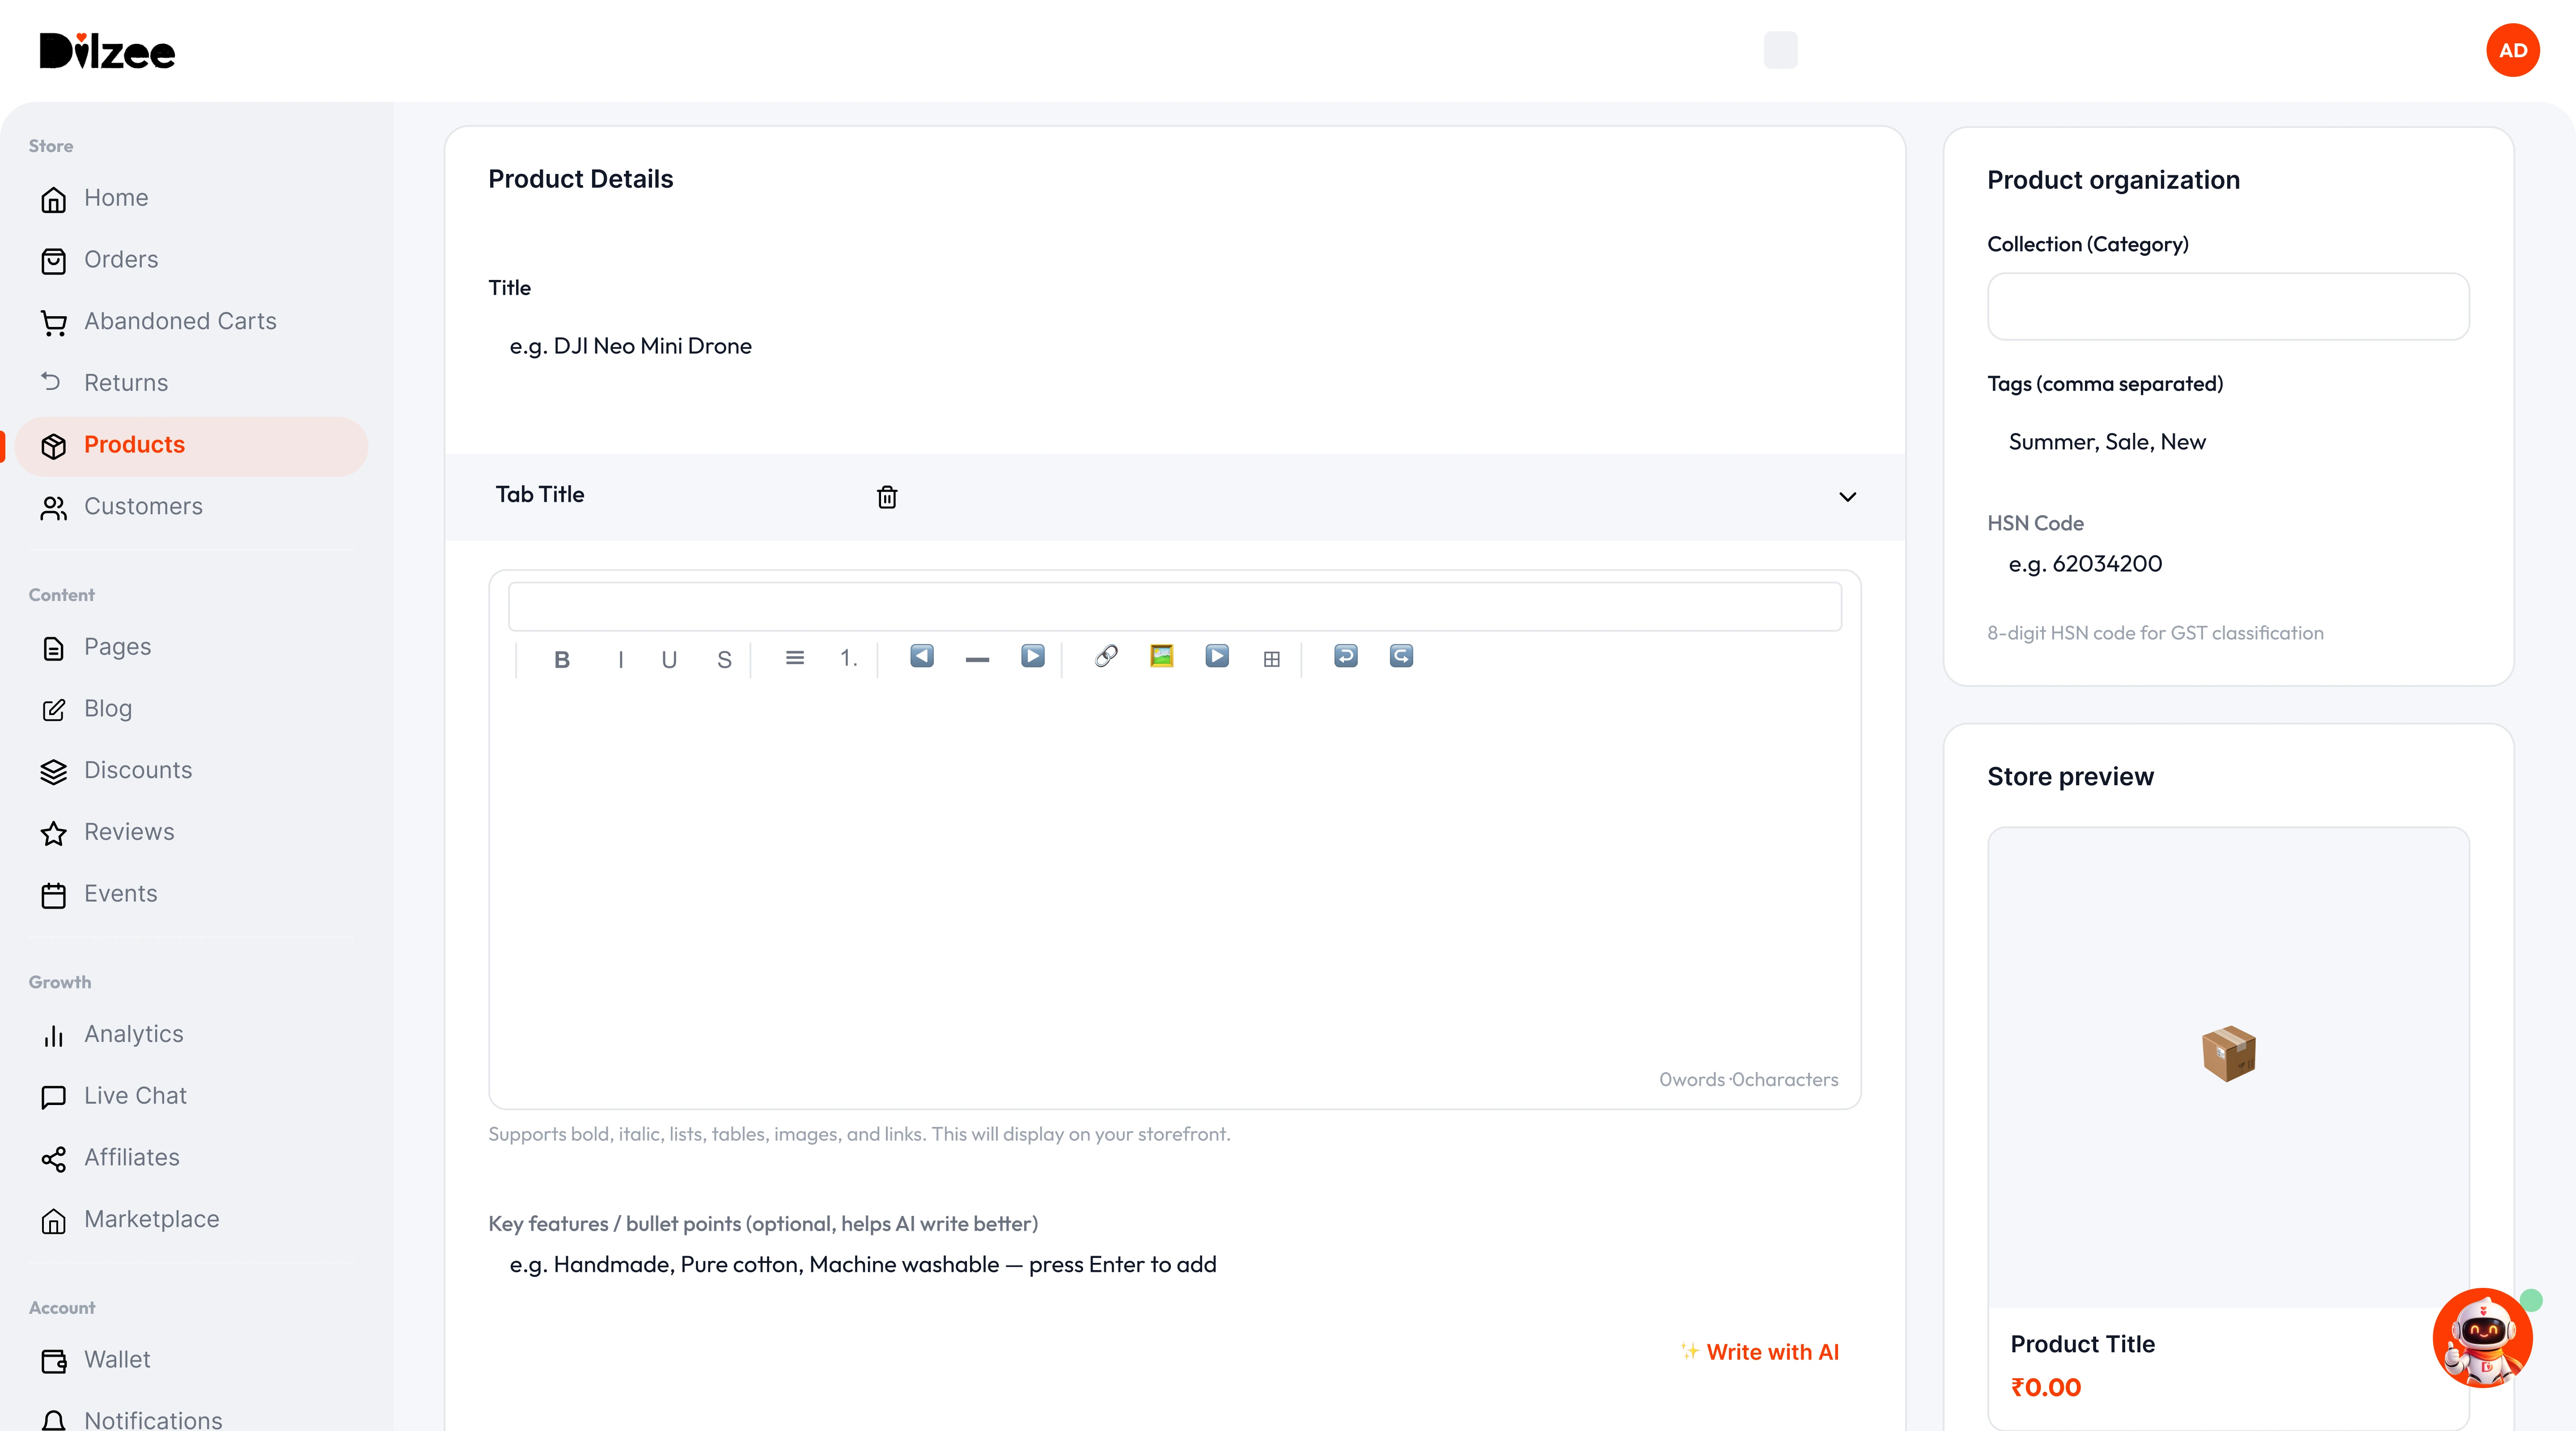2576x1431 pixels.
Task: Click the Tags input field
Action: click(2228, 442)
